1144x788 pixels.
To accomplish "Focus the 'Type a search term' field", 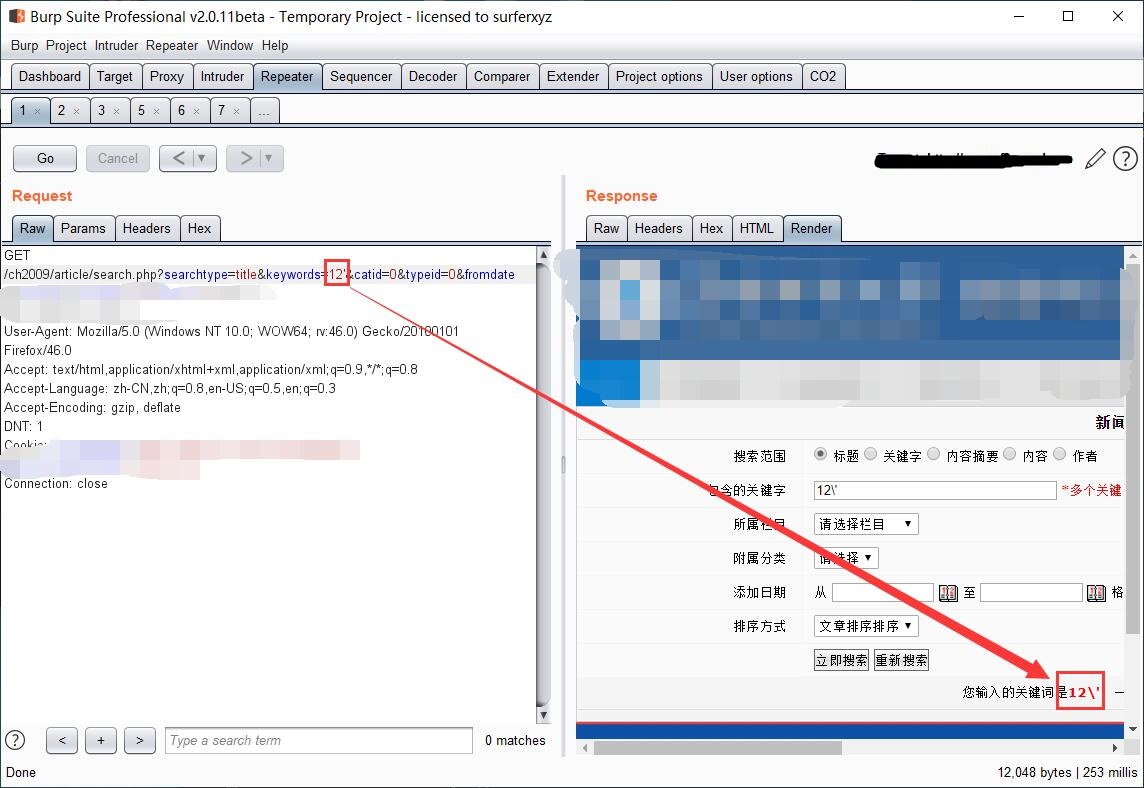I will coord(318,740).
